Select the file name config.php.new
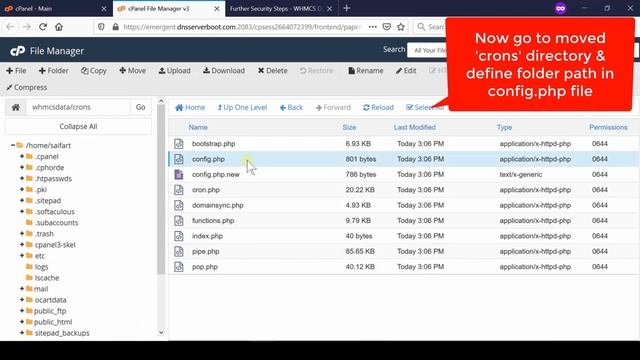Image resolution: width=640 pixels, height=360 pixels. (216, 174)
